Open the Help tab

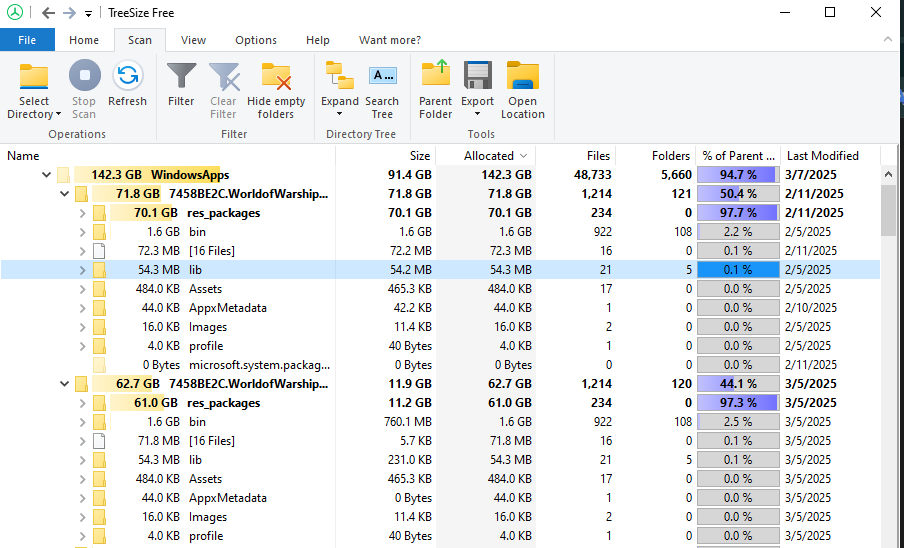coord(318,40)
